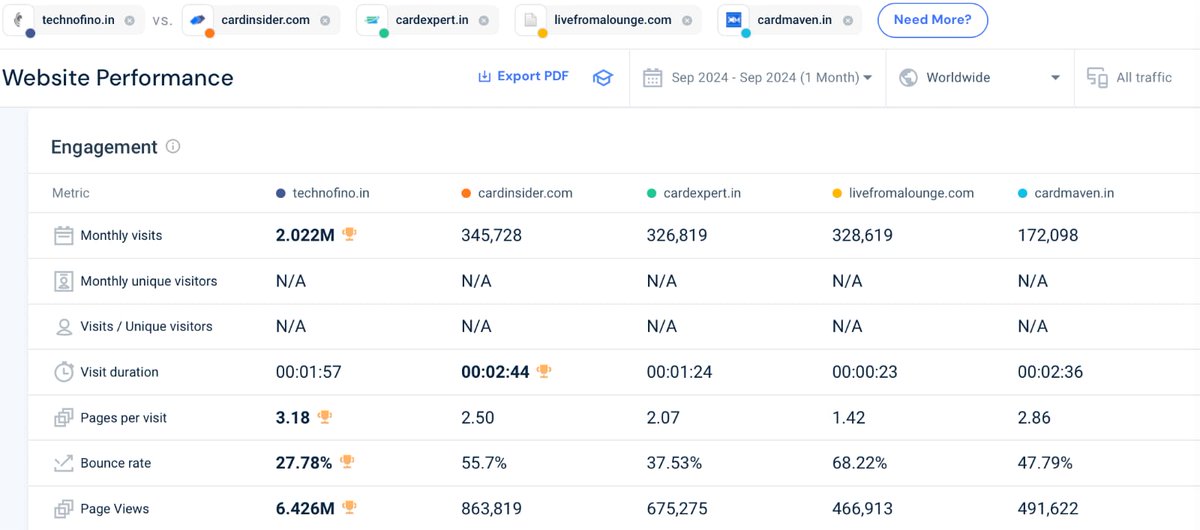Click the cardexpert.in column header

click(x=694, y=193)
